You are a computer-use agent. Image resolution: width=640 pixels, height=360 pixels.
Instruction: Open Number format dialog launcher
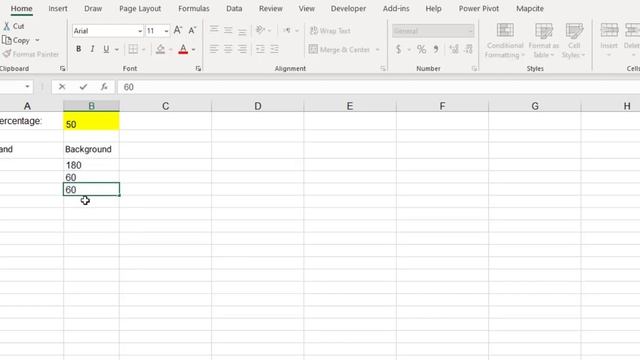[474, 69]
